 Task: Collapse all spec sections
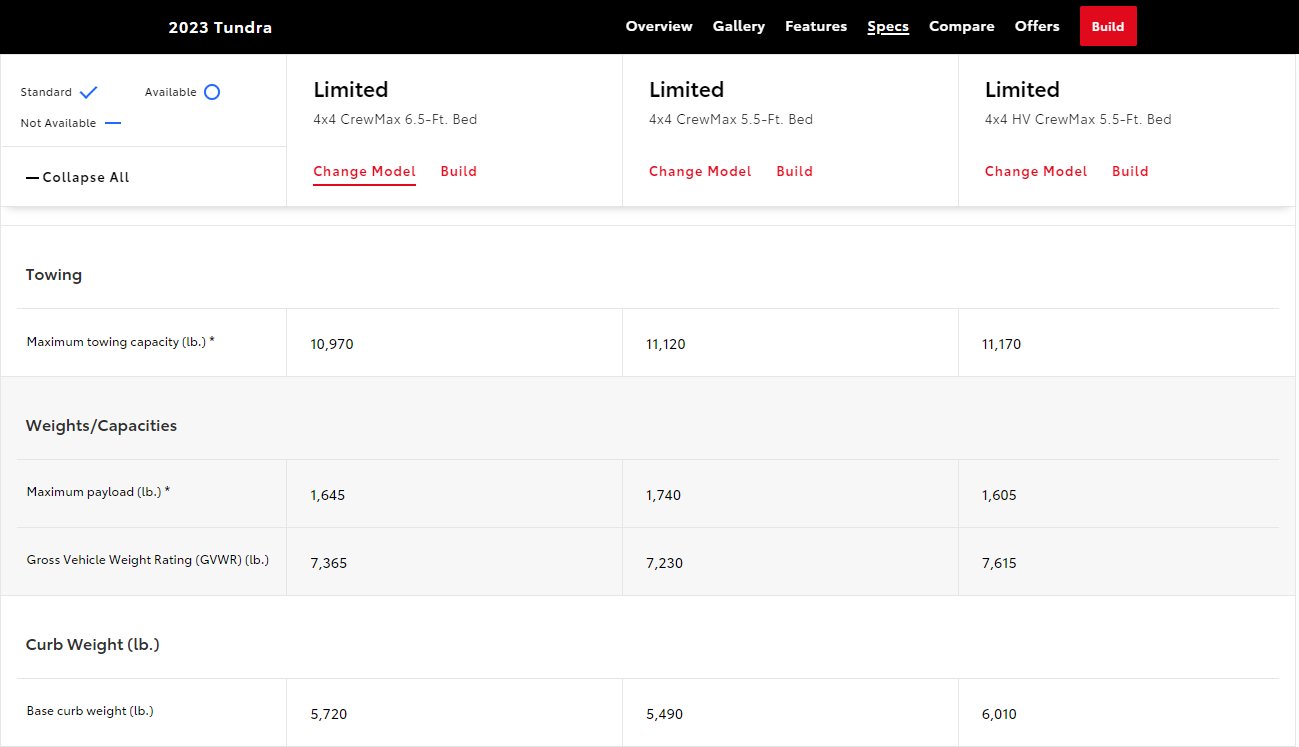(78, 178)
